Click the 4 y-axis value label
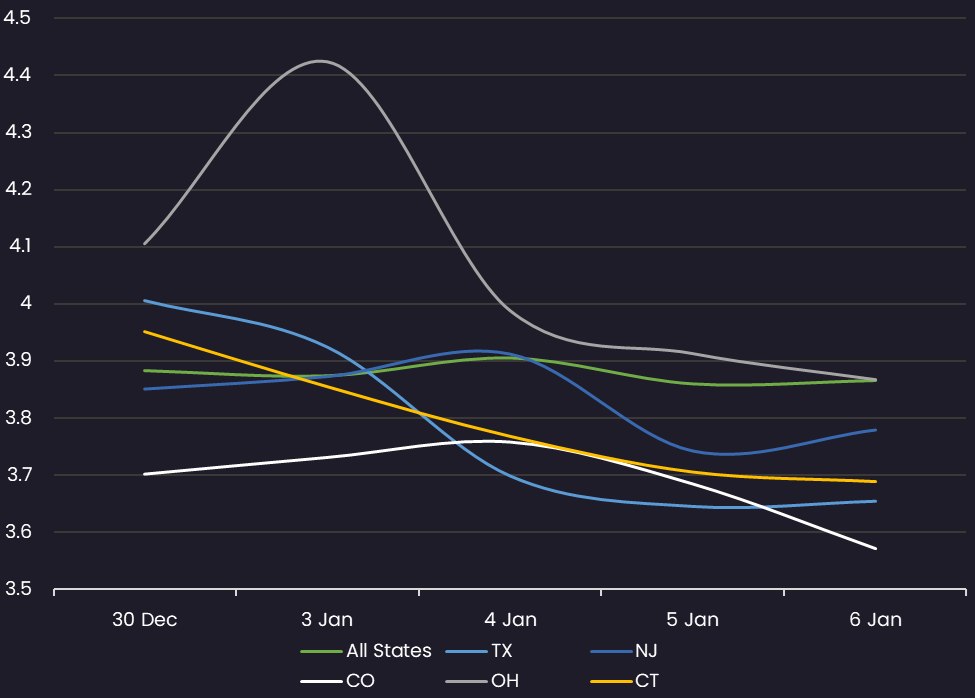The height and width of the screenshot is (698, 975). pyautogui.click(x=26, y=303)
